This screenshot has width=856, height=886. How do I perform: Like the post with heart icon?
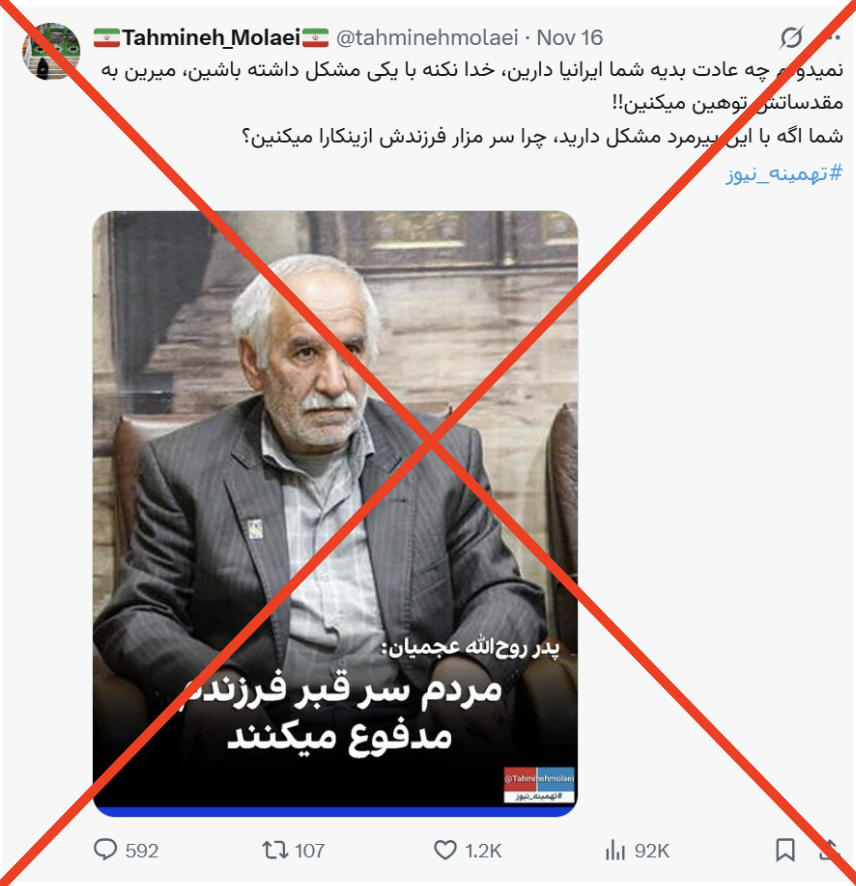445,850
